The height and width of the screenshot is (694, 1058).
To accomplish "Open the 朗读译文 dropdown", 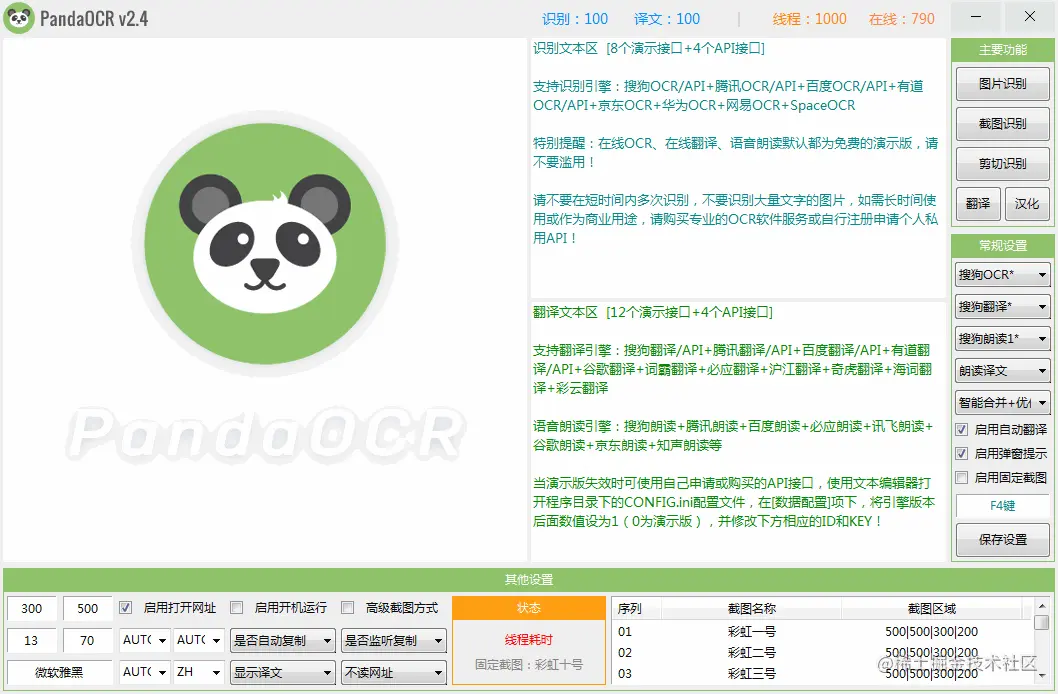I will 1003,371.
